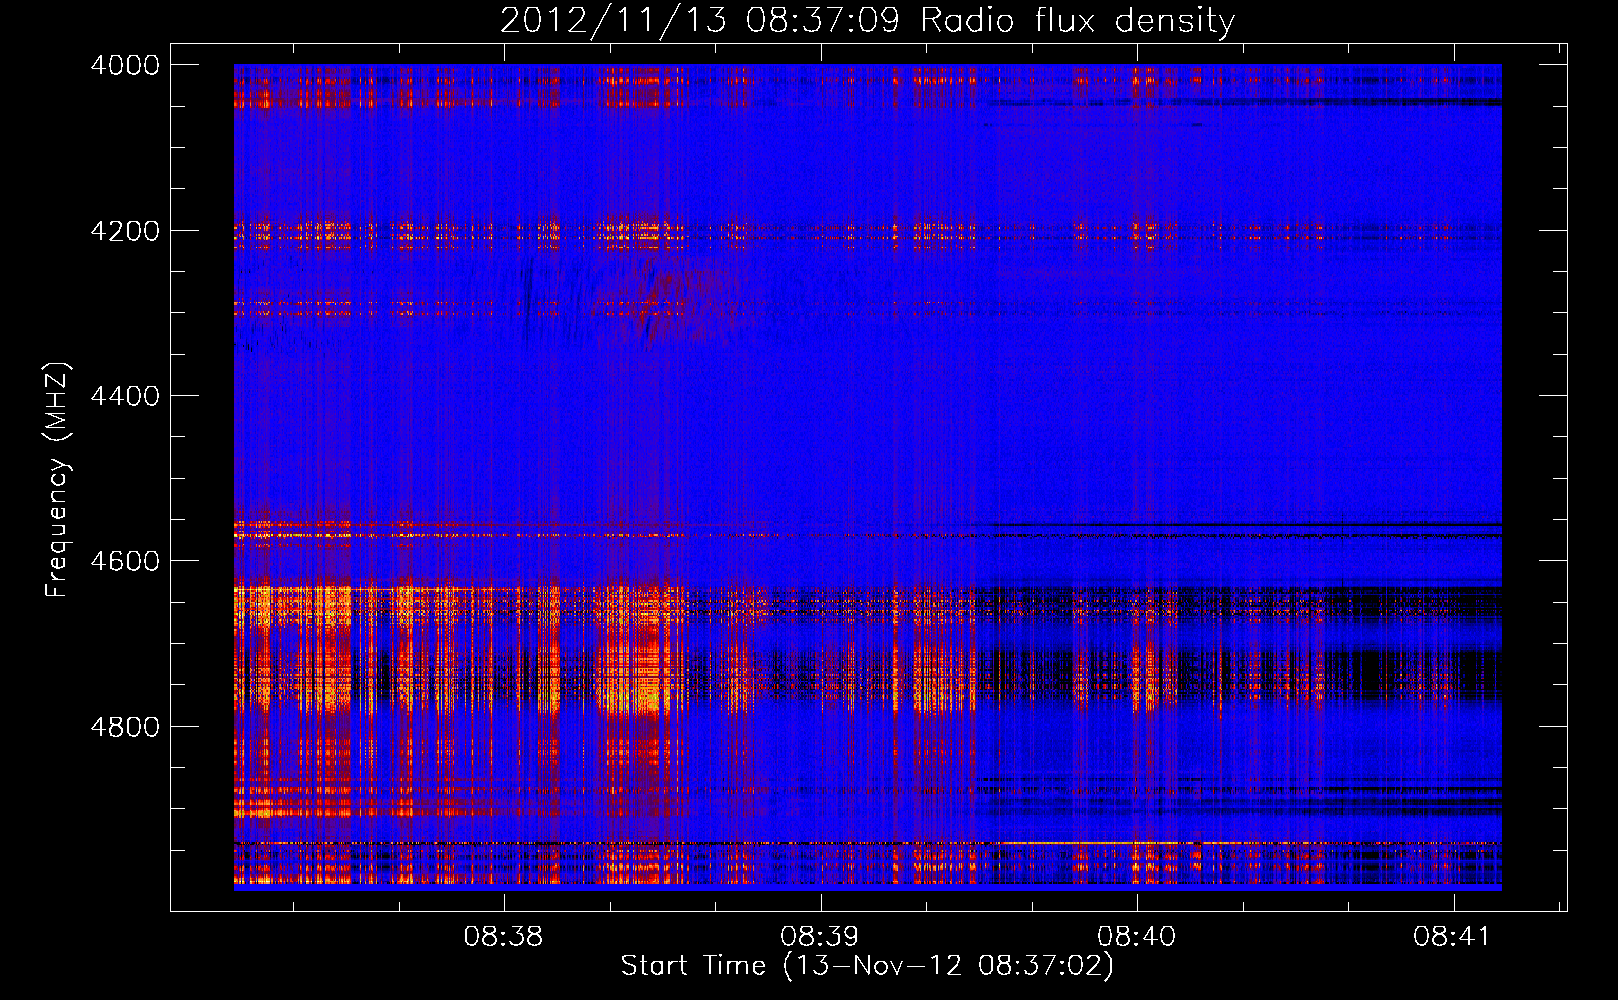Click the 08:39 time axis label
The height and width of the screenshot is (1000, 1618).
coord(820,937)
